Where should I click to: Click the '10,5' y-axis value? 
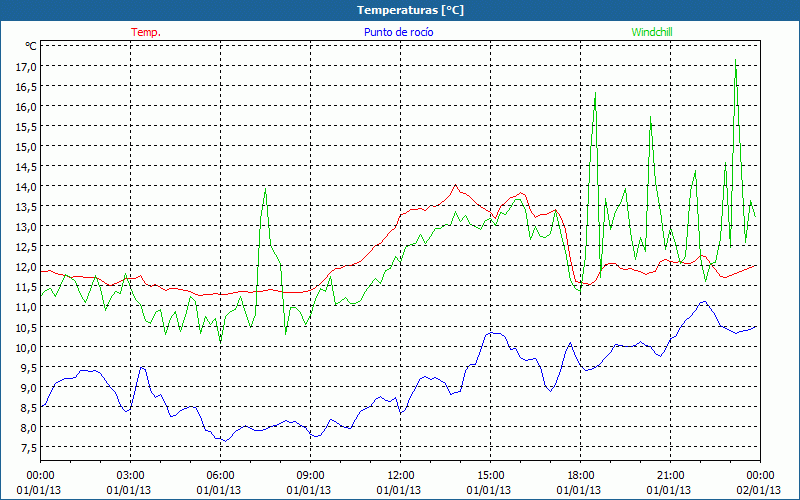point(27,327)
